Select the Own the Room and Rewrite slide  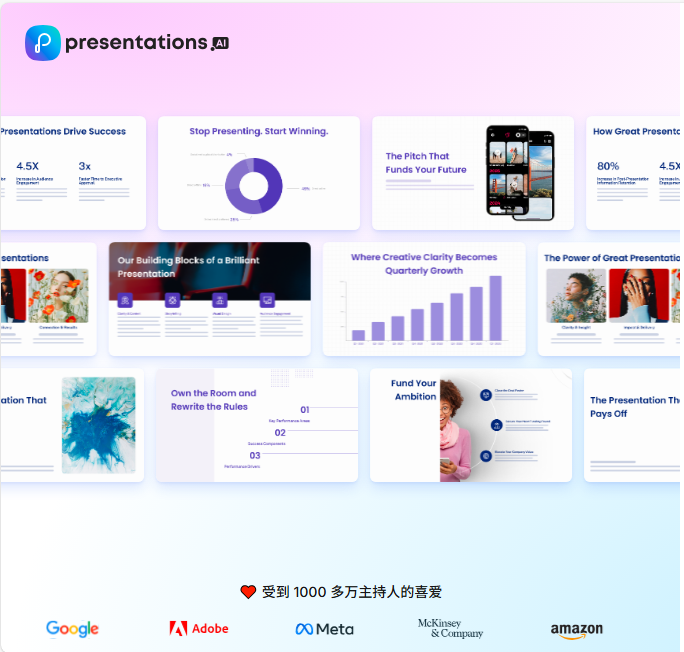(256, 425)
